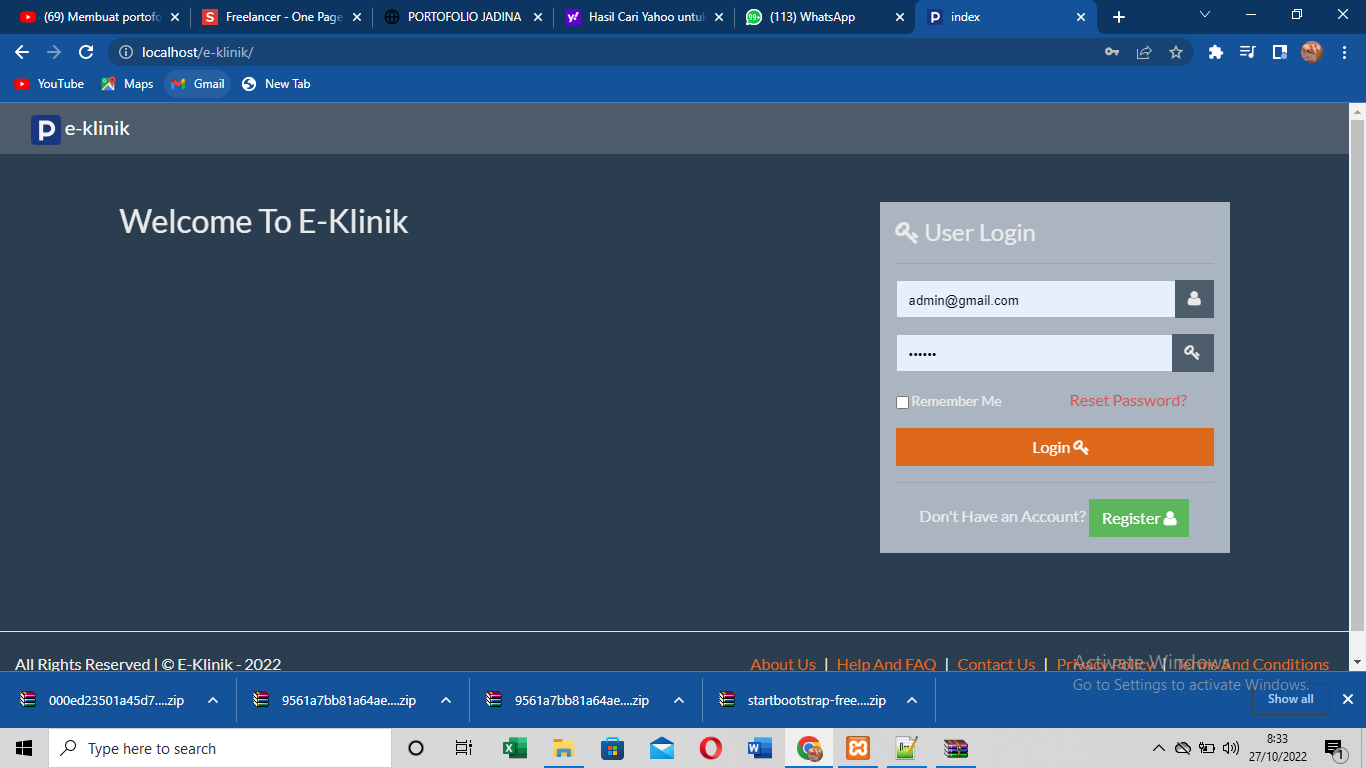Click the email input field
This screenshot has width=1366, height=768.
pos(1035,299)
